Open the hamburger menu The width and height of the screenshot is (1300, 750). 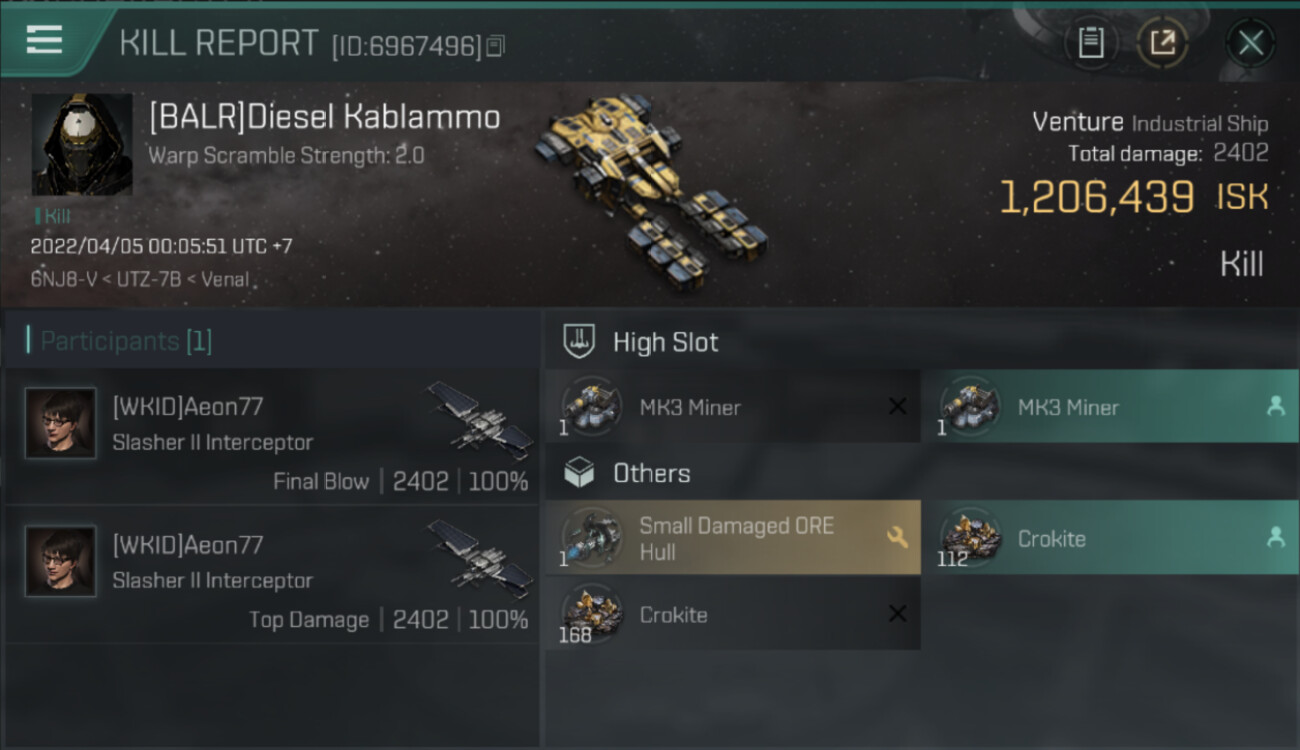tap(44, 40)
